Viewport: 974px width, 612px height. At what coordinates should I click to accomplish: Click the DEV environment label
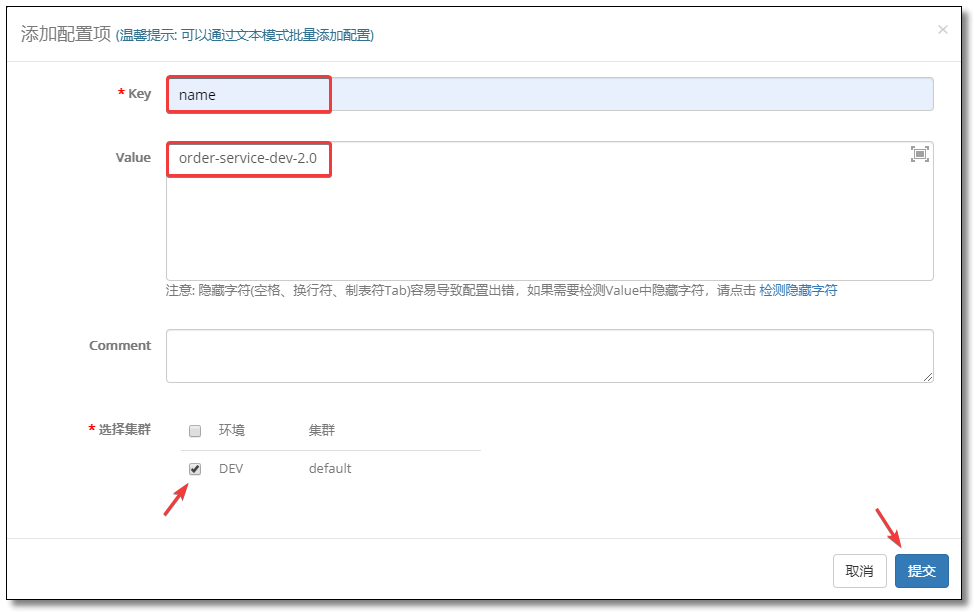231,468
